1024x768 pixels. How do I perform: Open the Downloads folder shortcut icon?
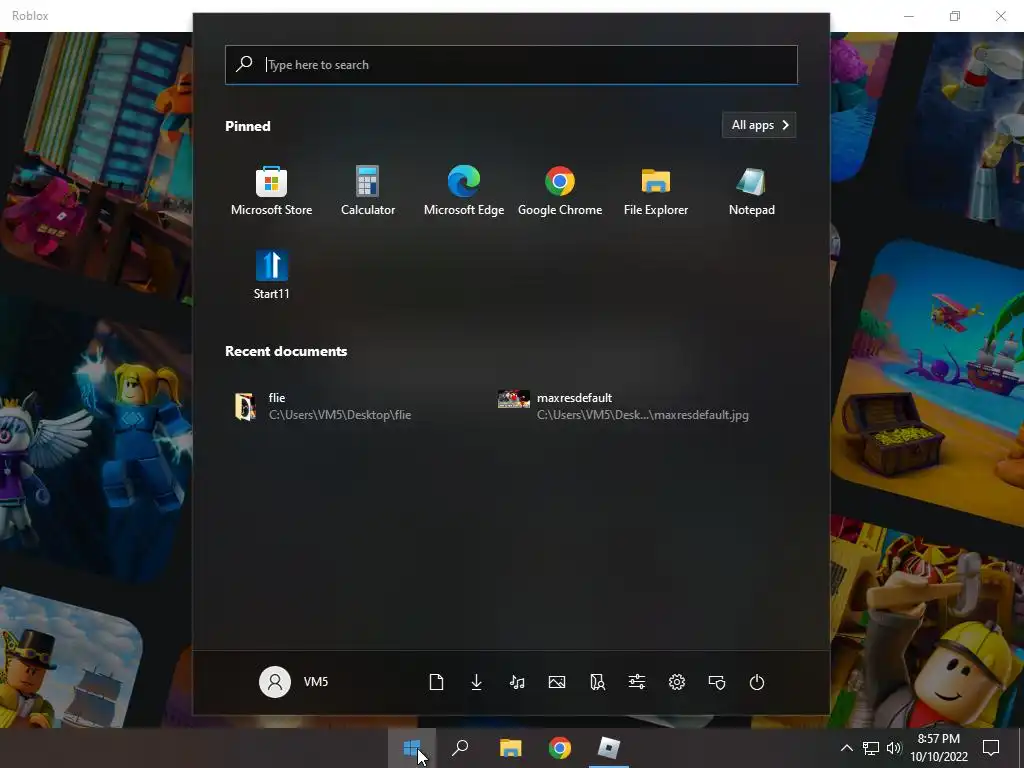[x=477, y=682]
